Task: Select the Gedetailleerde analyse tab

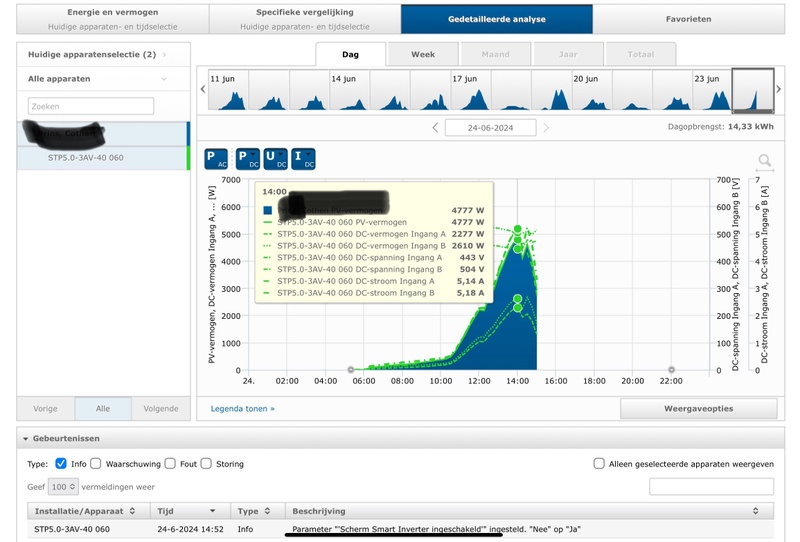Action: click(x=497, y=19)
